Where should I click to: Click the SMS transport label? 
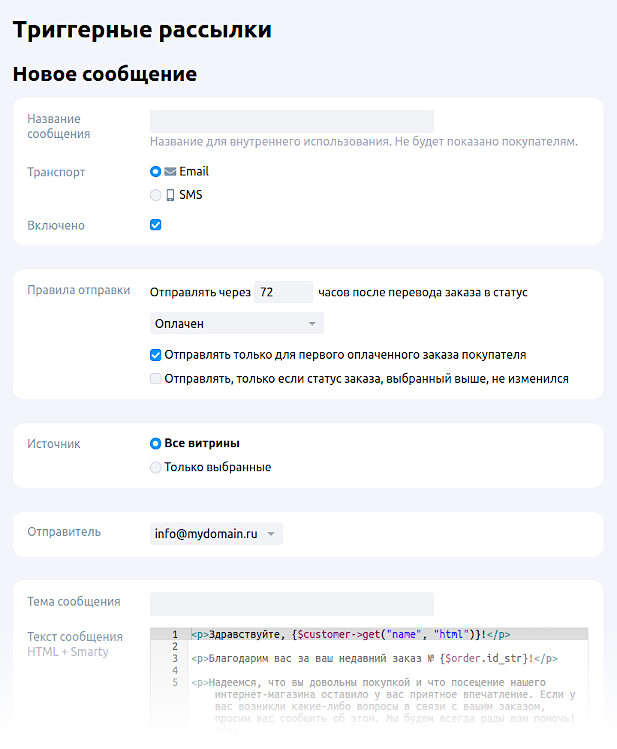191,195
